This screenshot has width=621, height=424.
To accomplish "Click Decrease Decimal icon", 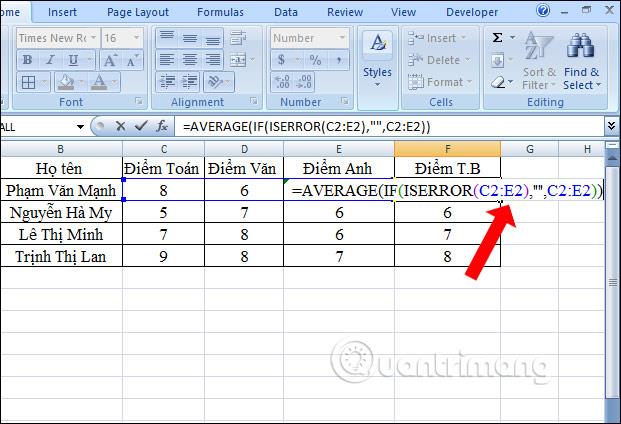I will click(x=304, y=82).
